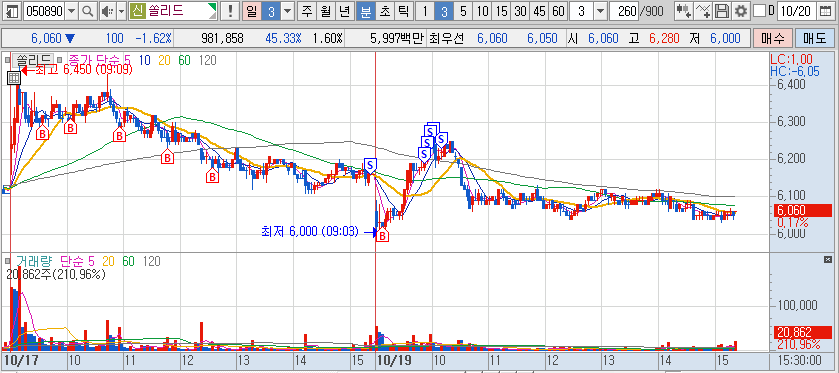Open the calendar date picker icon
This screenshot has height=373, width=839.
[x=826, y=11]
